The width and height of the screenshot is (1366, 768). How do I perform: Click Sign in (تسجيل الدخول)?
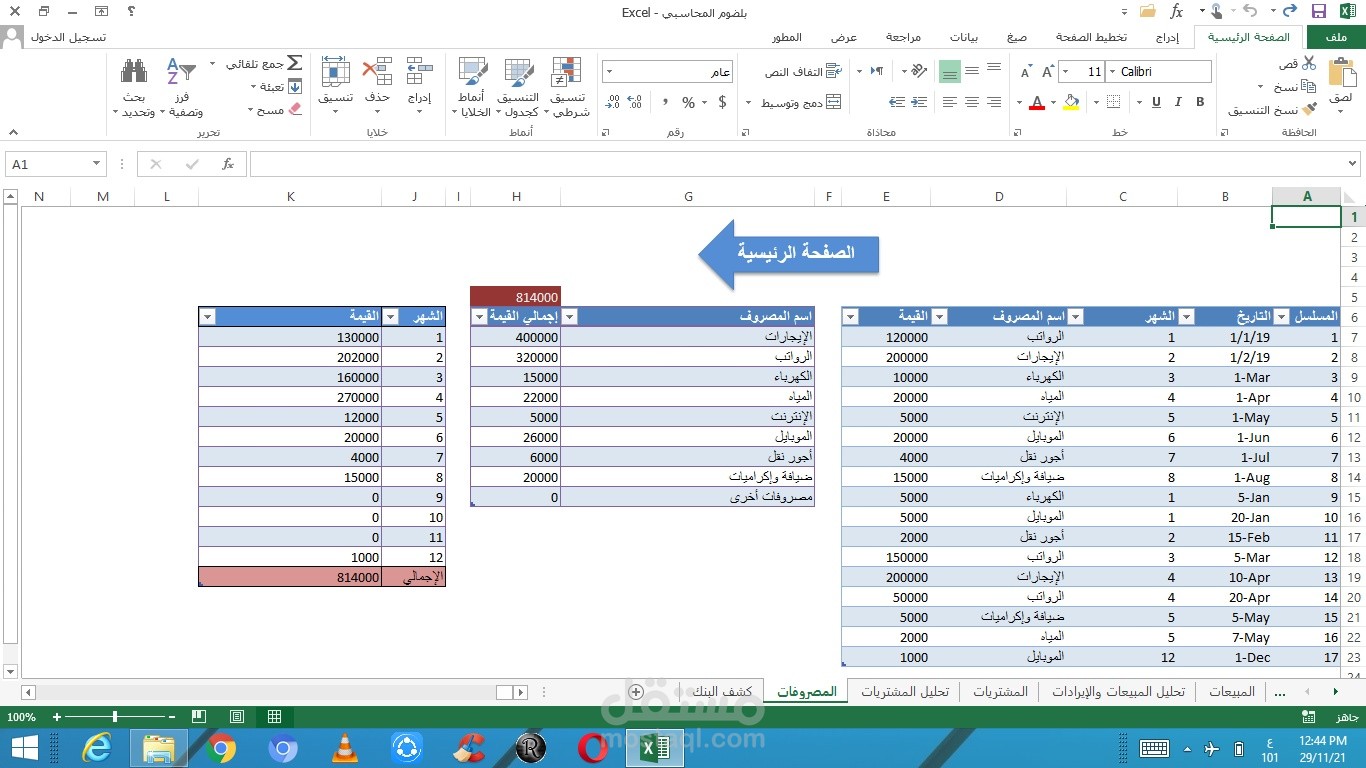(x=68, y=37)
